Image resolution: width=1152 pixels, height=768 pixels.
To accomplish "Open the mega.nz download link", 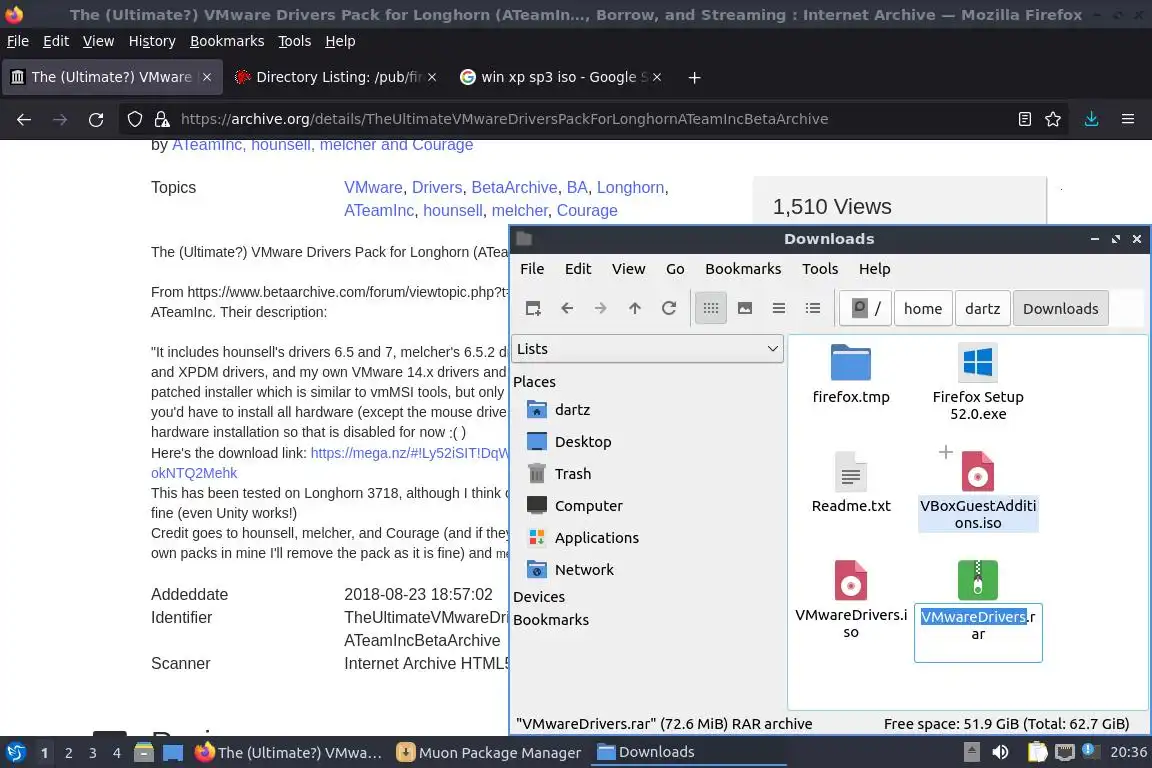I will (409, 453).
